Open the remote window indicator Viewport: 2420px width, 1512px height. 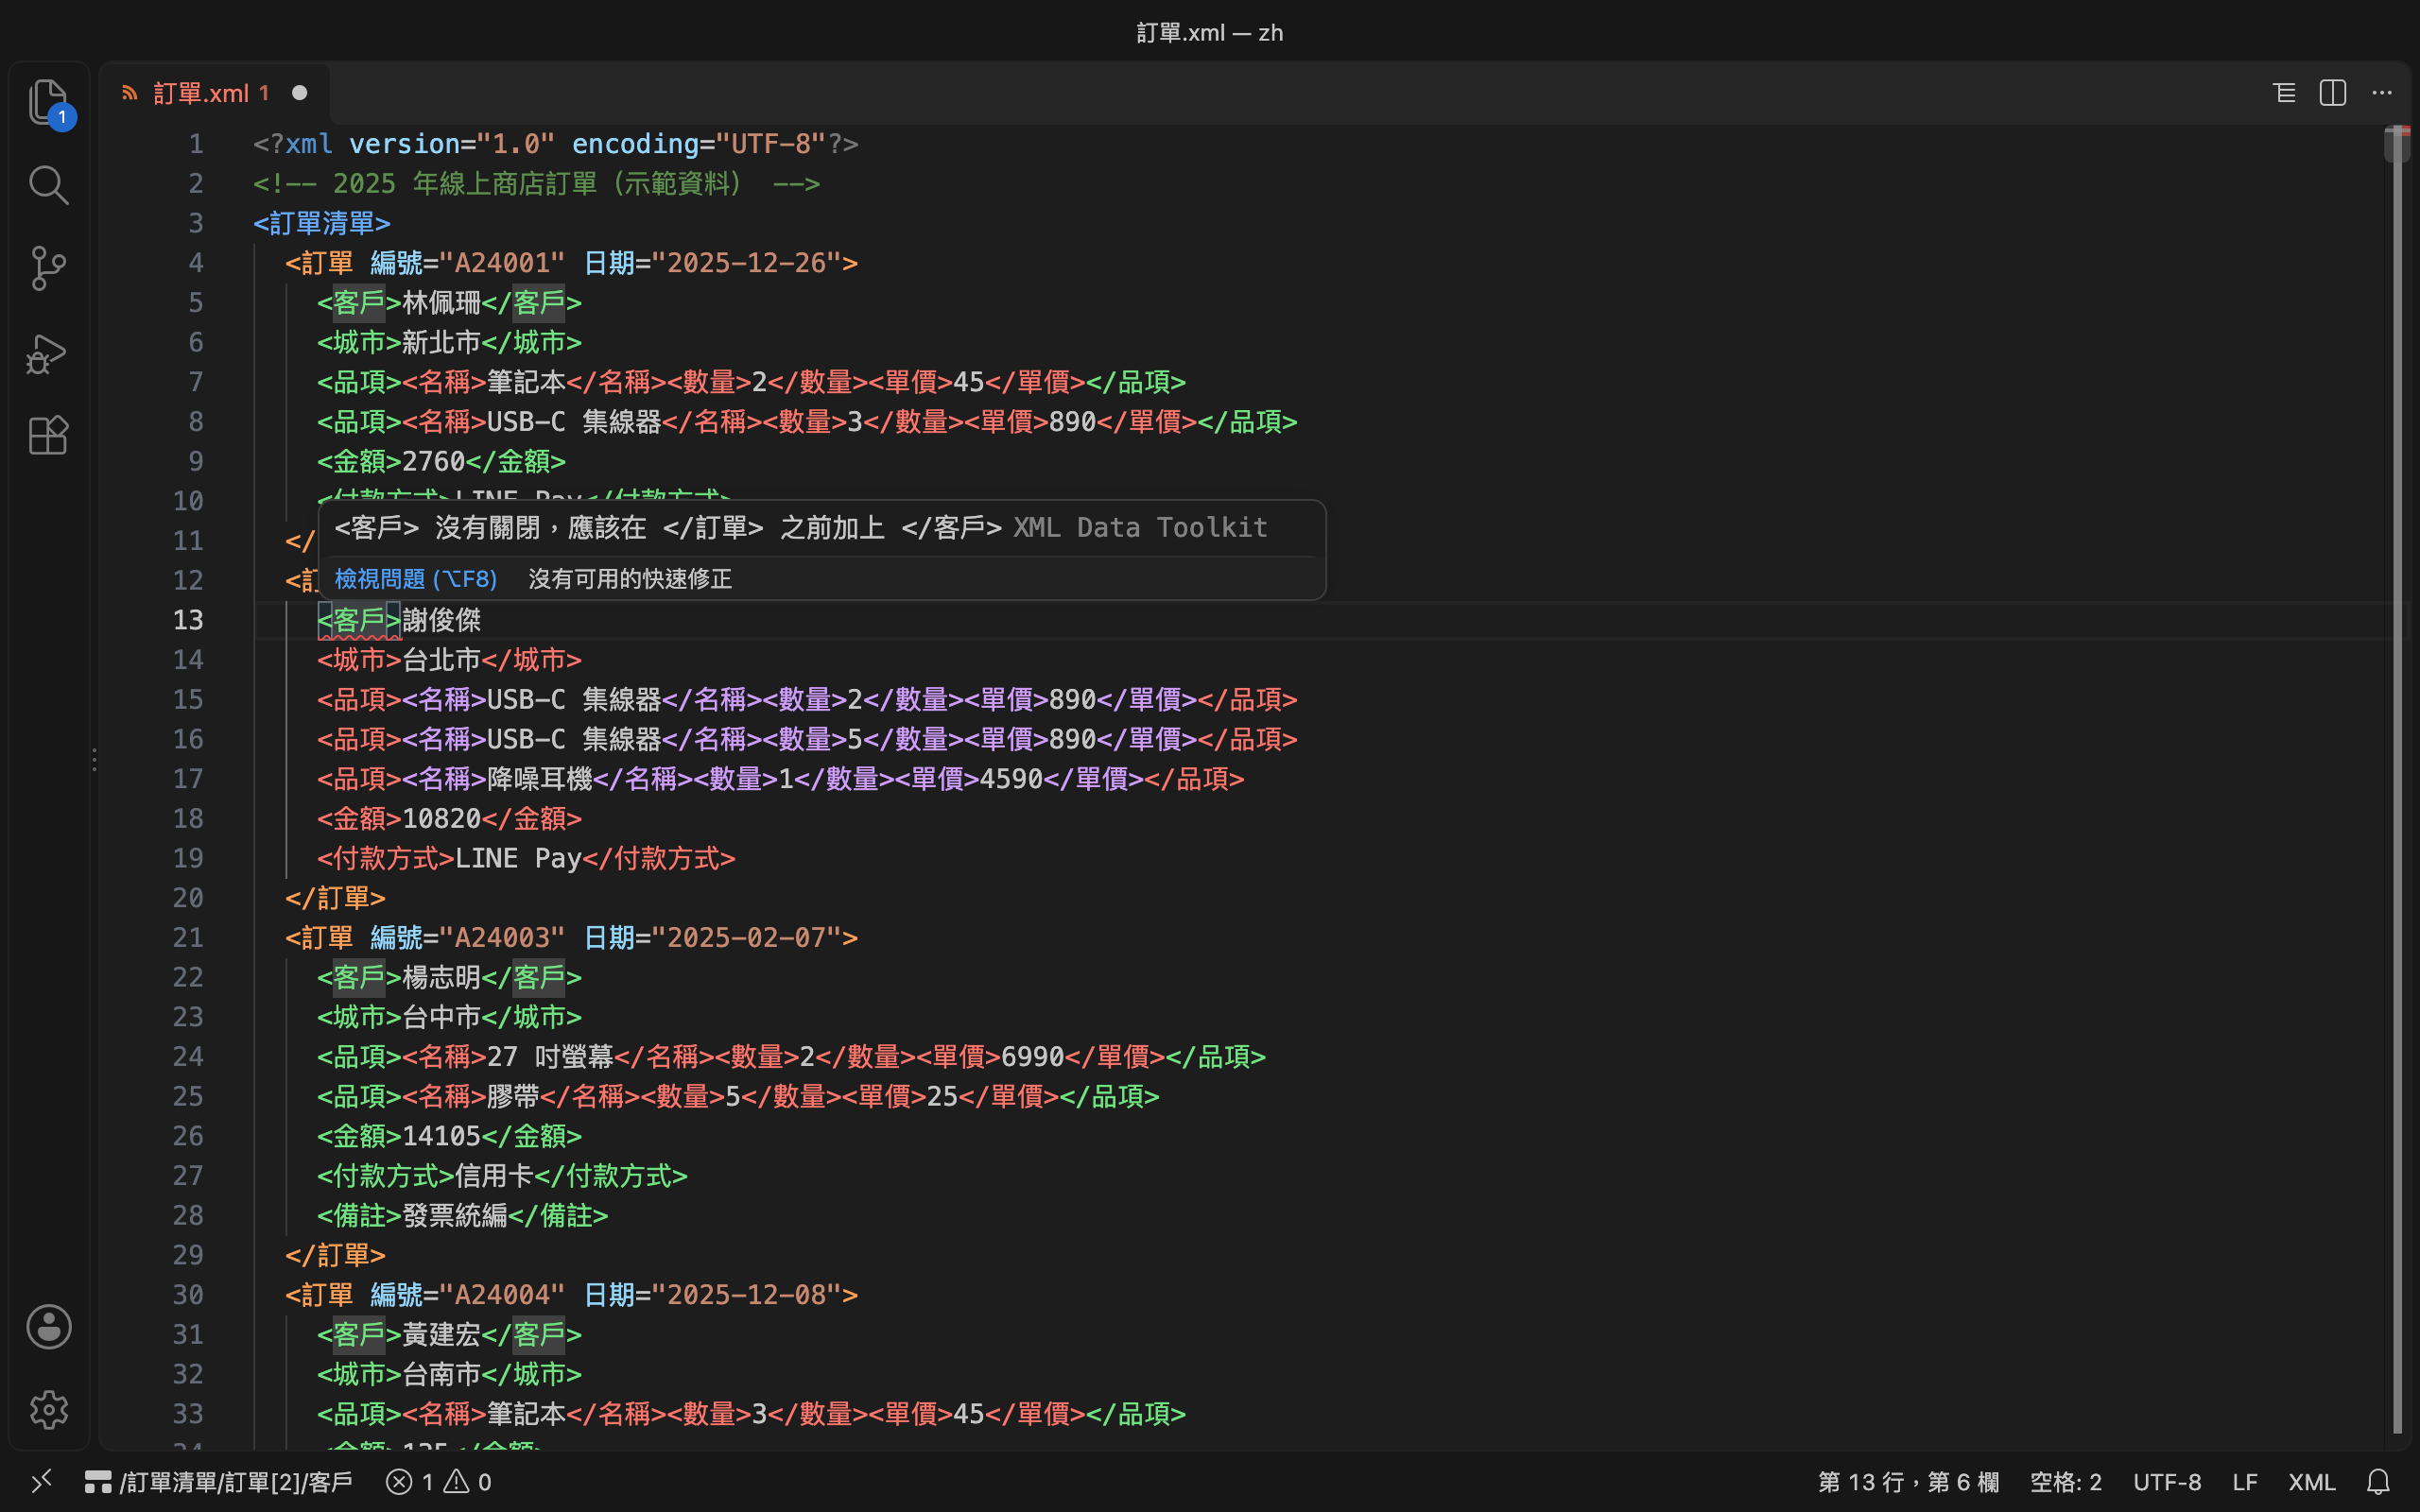[41, 1481]
